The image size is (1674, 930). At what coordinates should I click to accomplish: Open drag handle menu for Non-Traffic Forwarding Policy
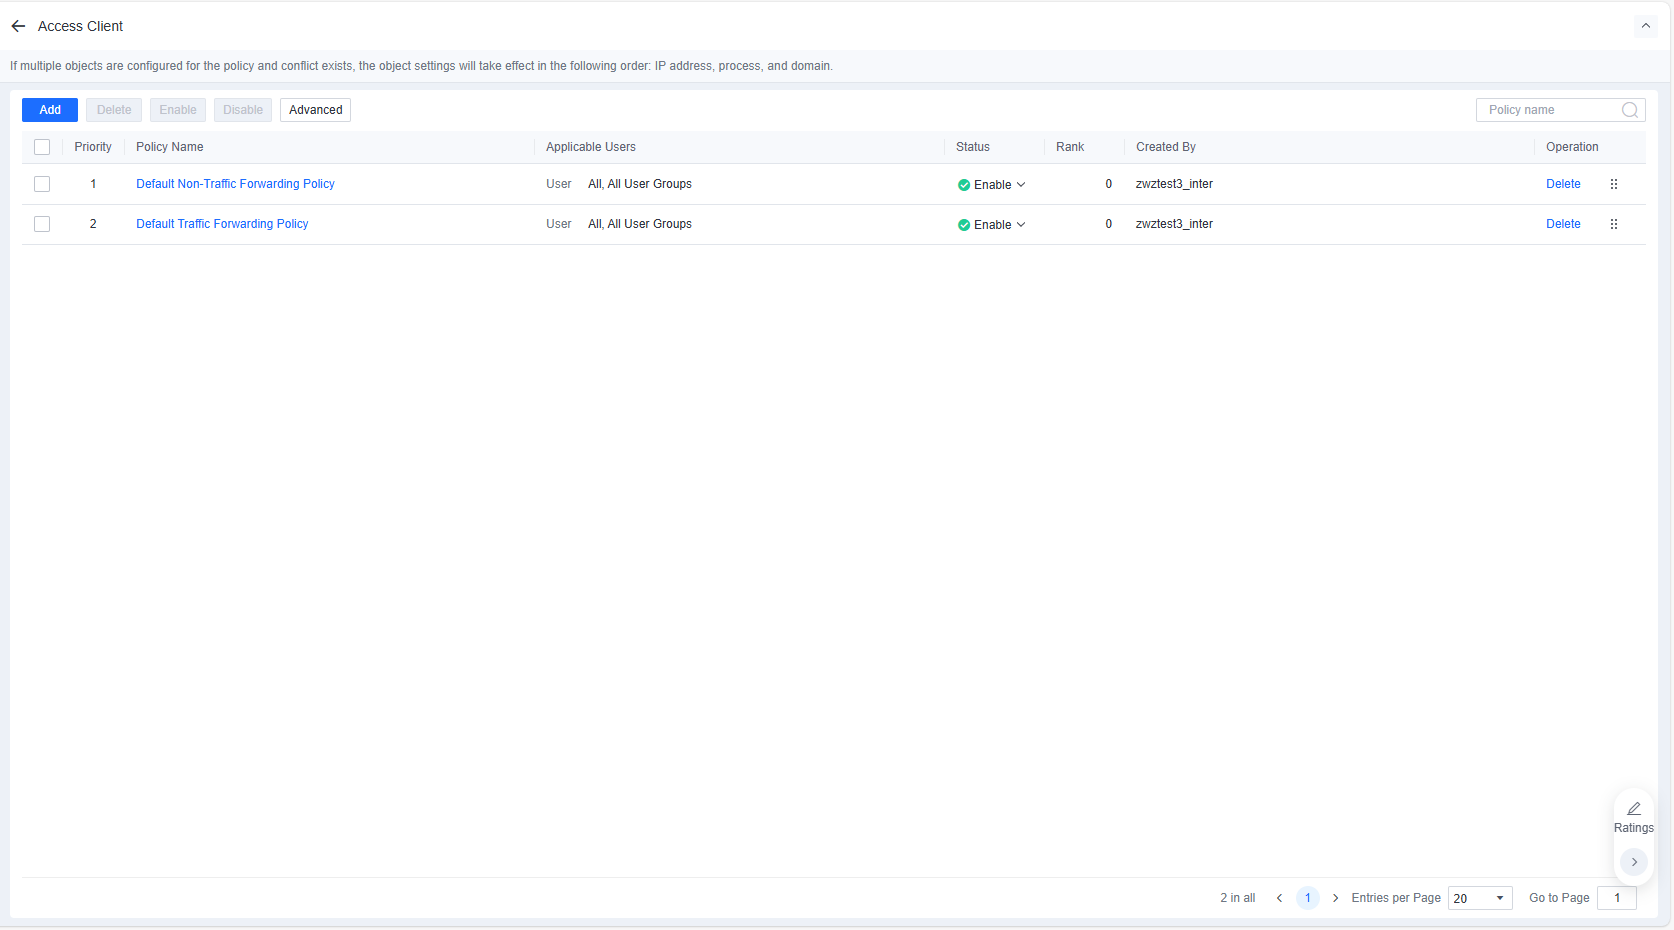[x=1614, y=184]
